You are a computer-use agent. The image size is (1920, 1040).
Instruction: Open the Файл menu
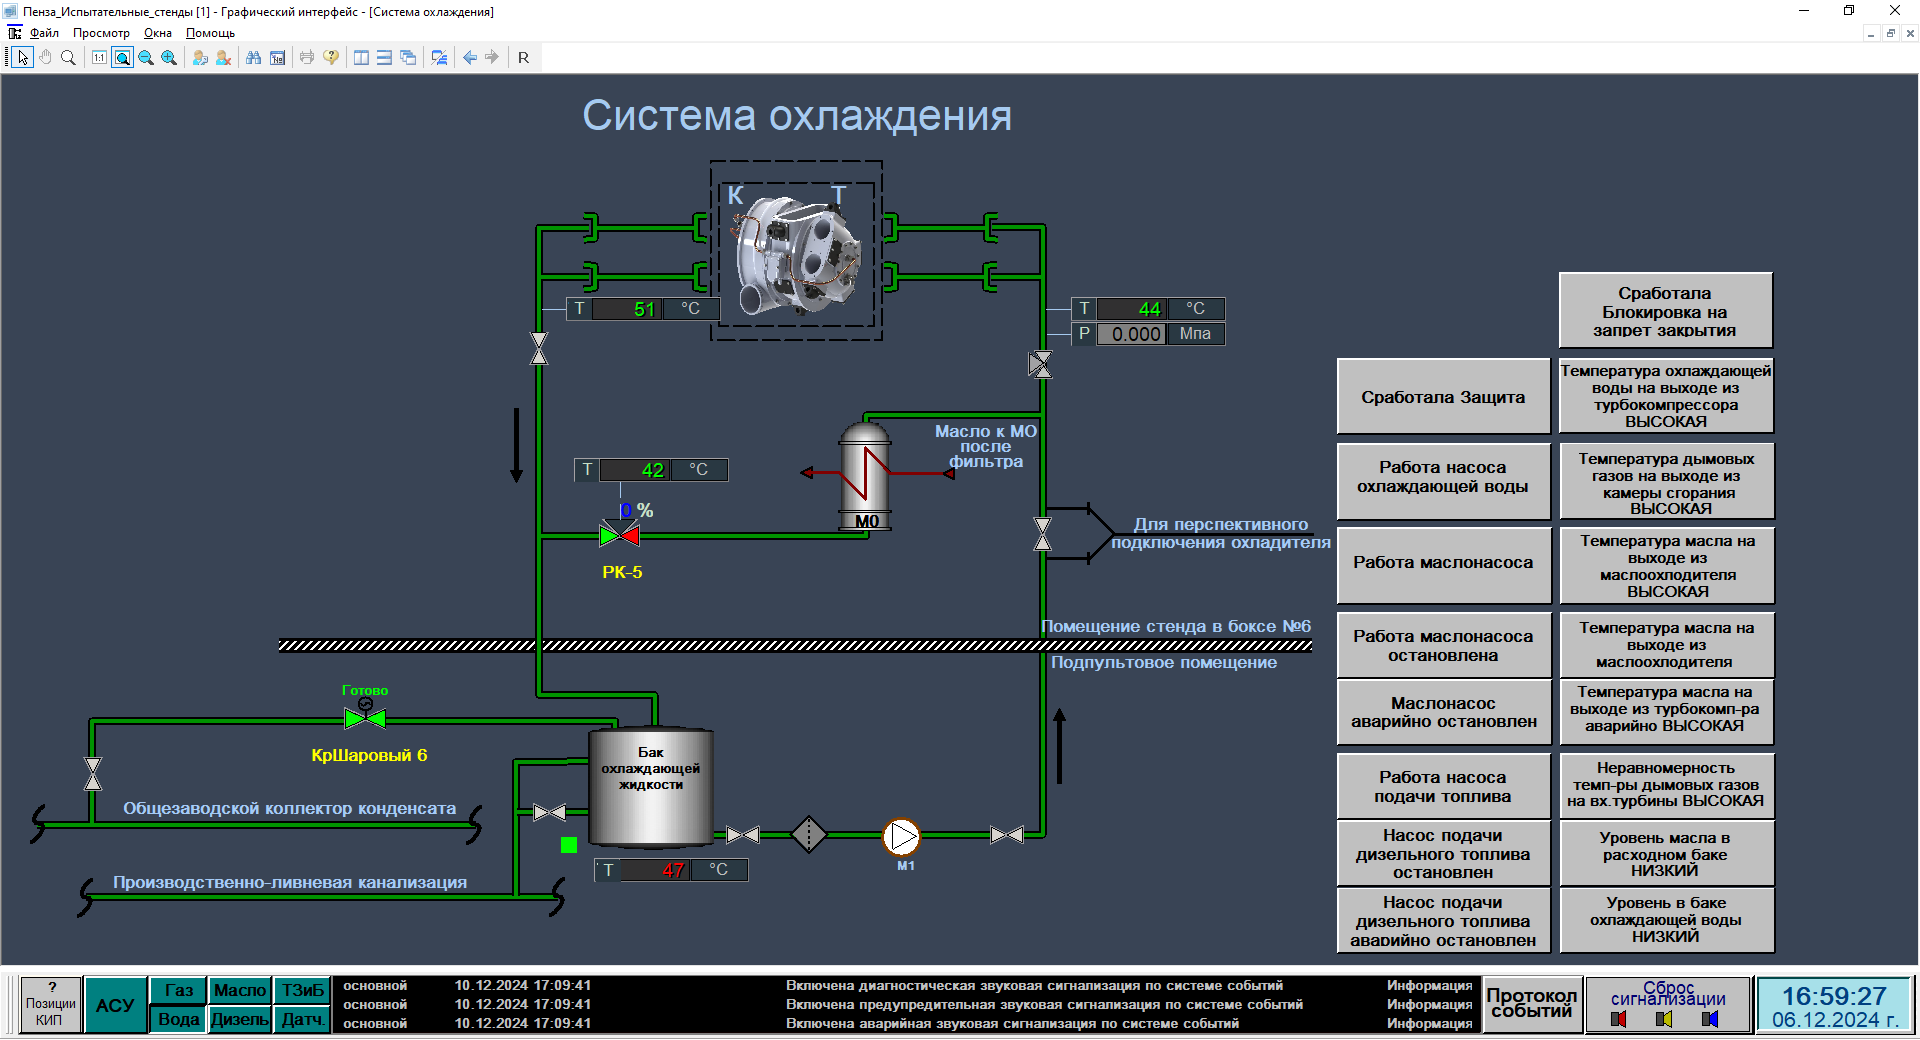click(x=44, y=33)
